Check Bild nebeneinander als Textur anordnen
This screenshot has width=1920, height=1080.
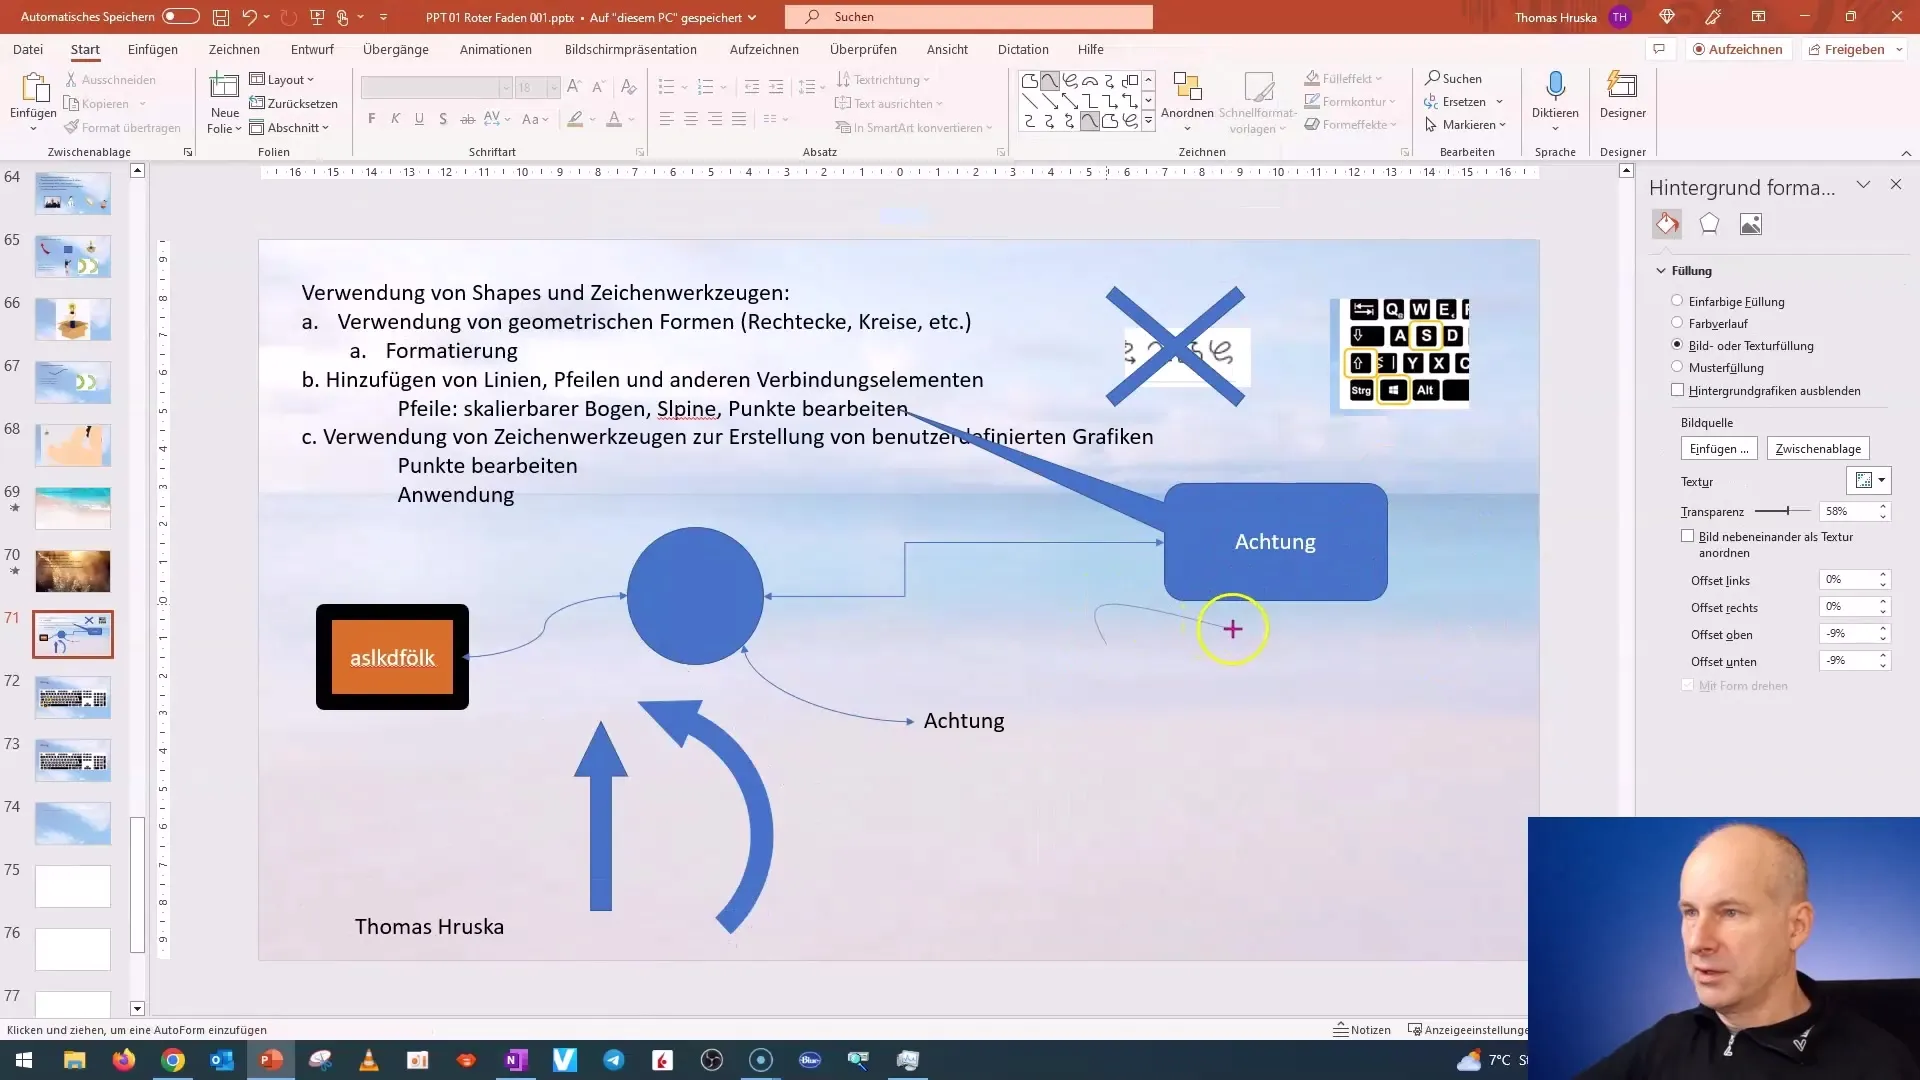pyautogui.click(x=1687, y=536)
